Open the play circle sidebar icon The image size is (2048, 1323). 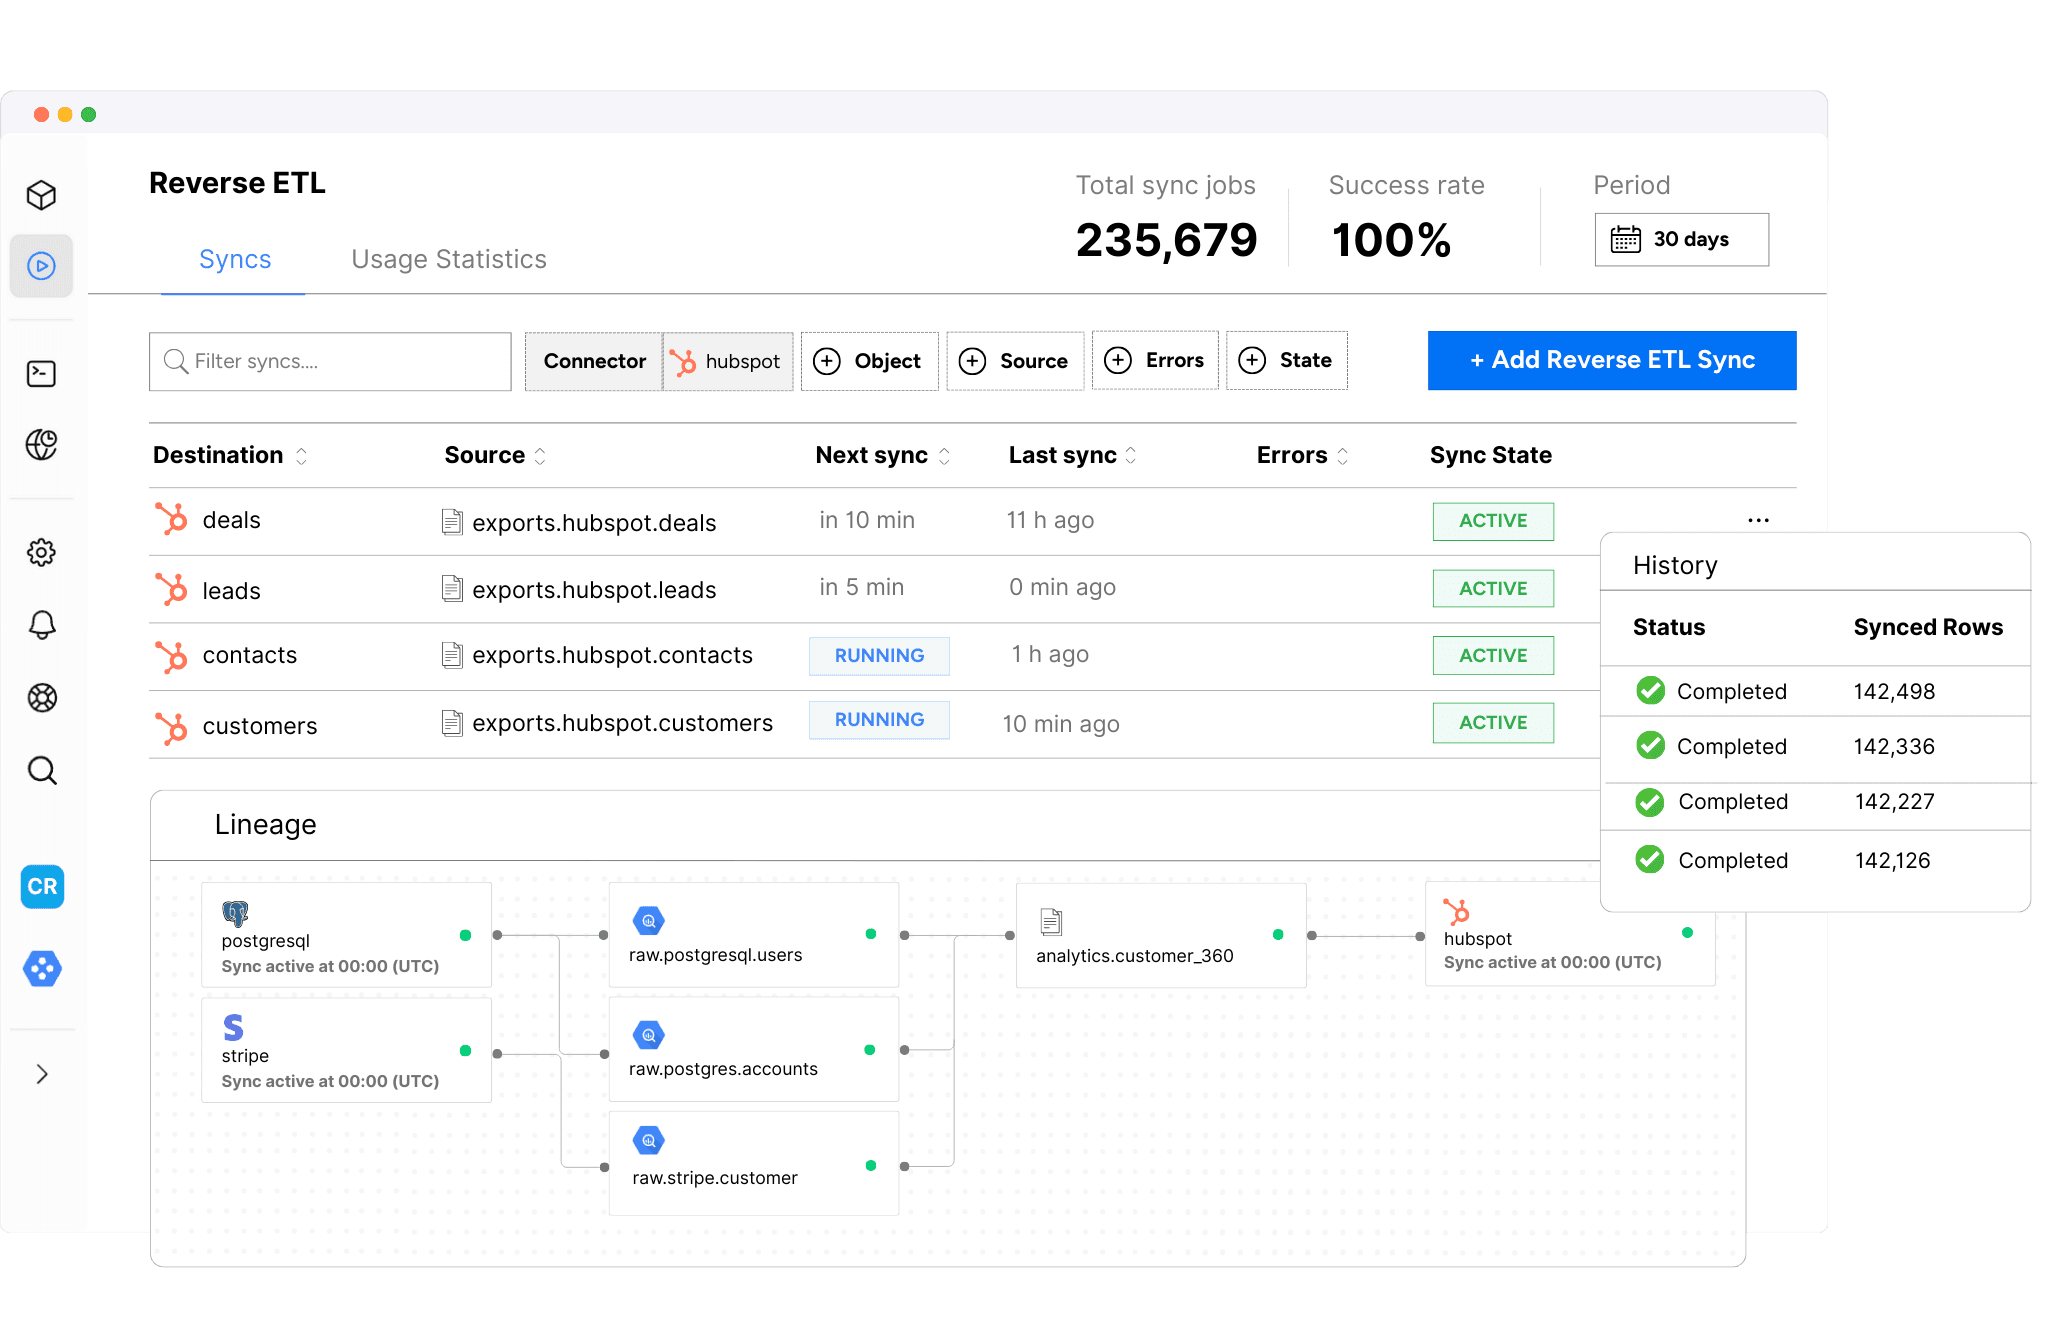(41, 266)
